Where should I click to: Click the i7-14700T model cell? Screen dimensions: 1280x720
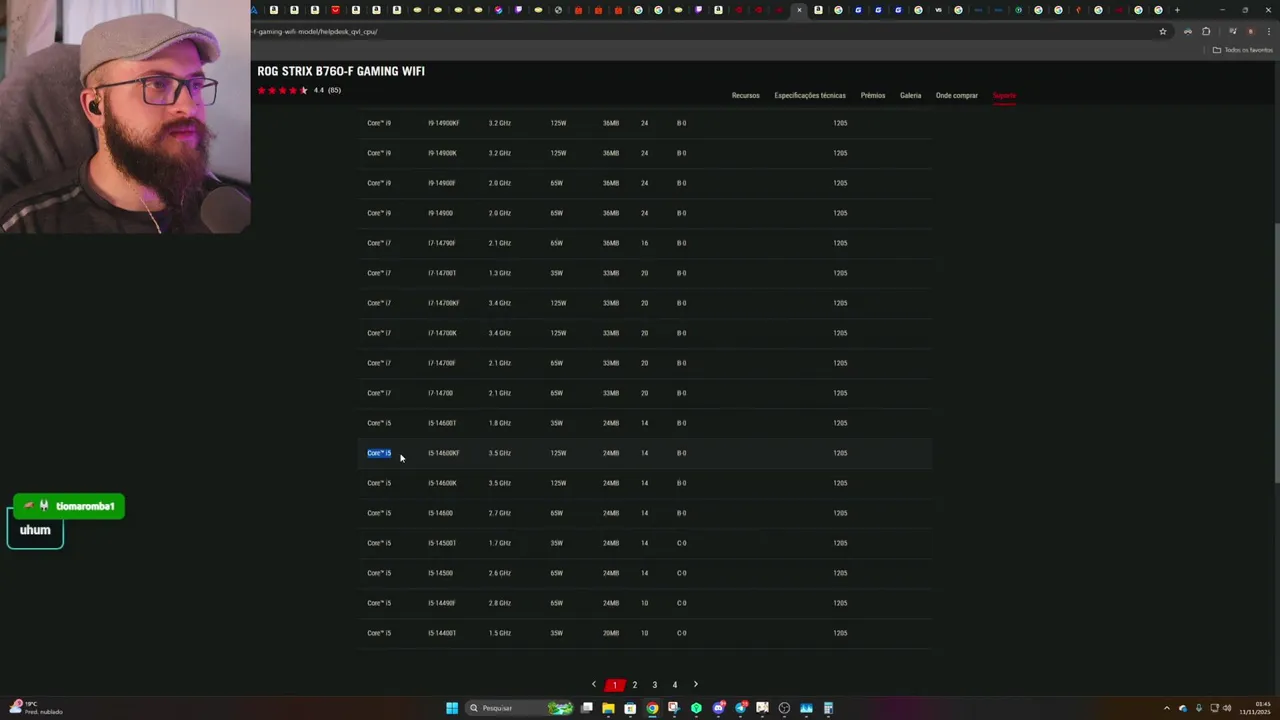[442, 273]
